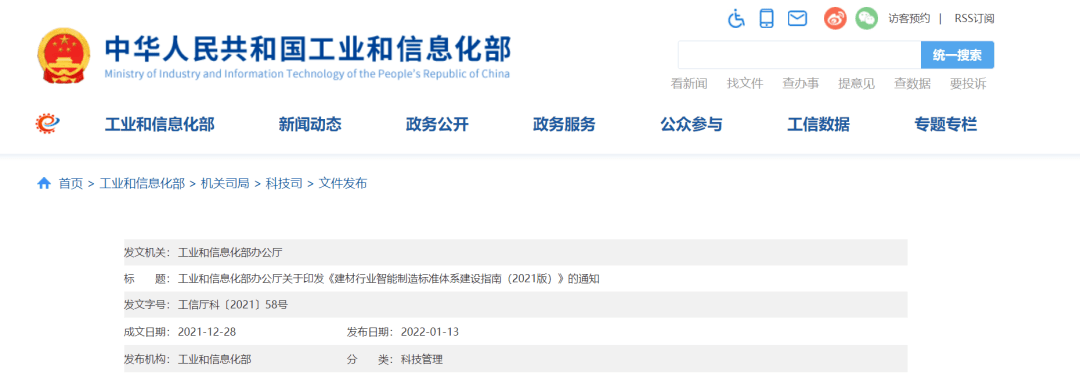Select the 查数据 search shortcut
1080x392 pixels.
point(912,84)
